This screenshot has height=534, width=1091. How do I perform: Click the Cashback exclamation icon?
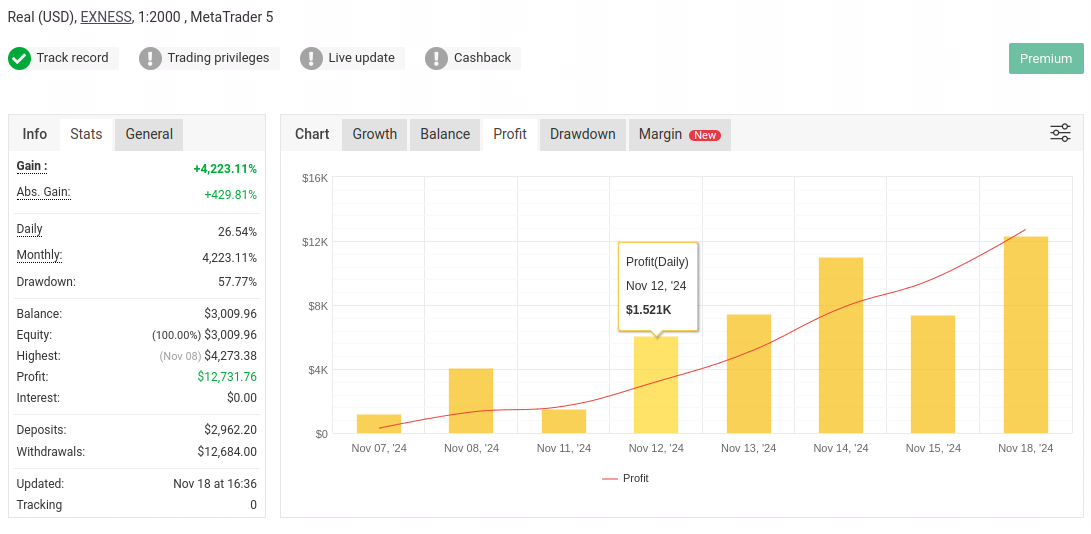point(436,58)
